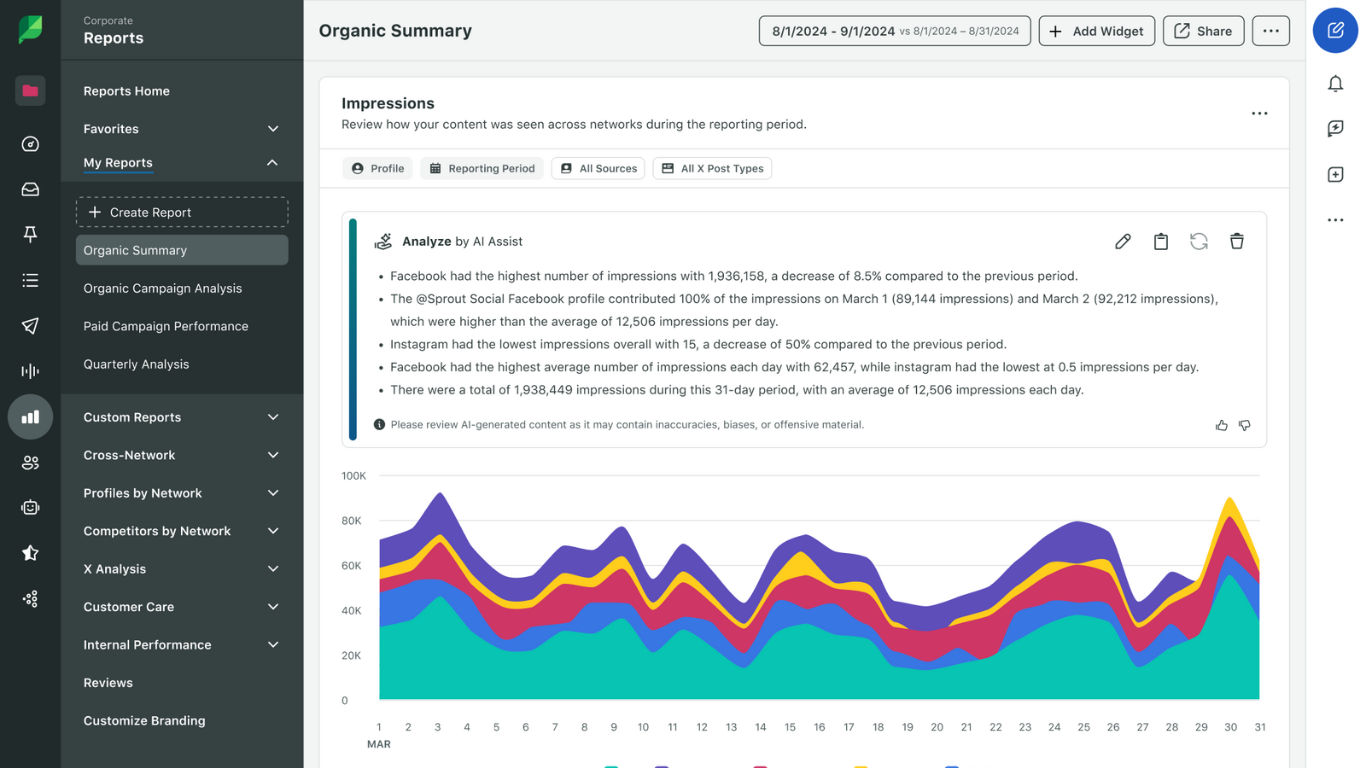The image size is (1366, 768).
Task: Collapse the My Reports section
Action: pos(272,163)
